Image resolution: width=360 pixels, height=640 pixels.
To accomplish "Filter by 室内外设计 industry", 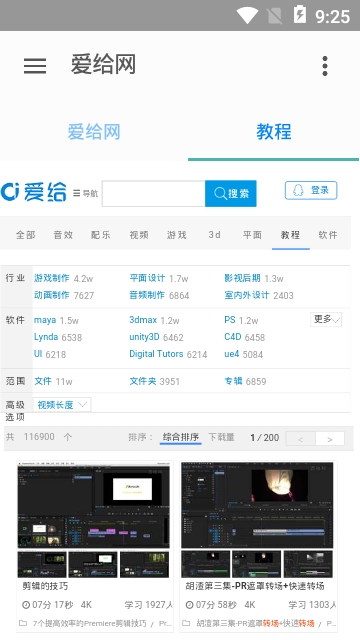I will click(x=247, y=295).
